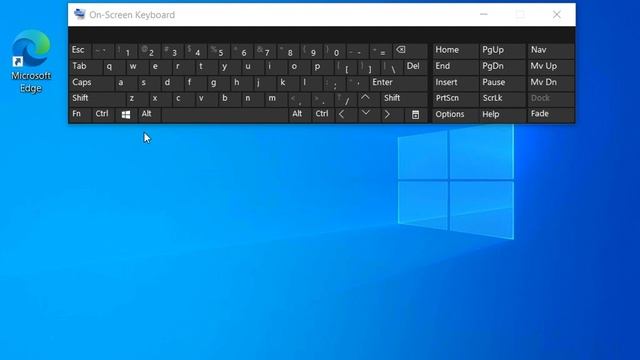Tap the Esc key

coord(80,51)
